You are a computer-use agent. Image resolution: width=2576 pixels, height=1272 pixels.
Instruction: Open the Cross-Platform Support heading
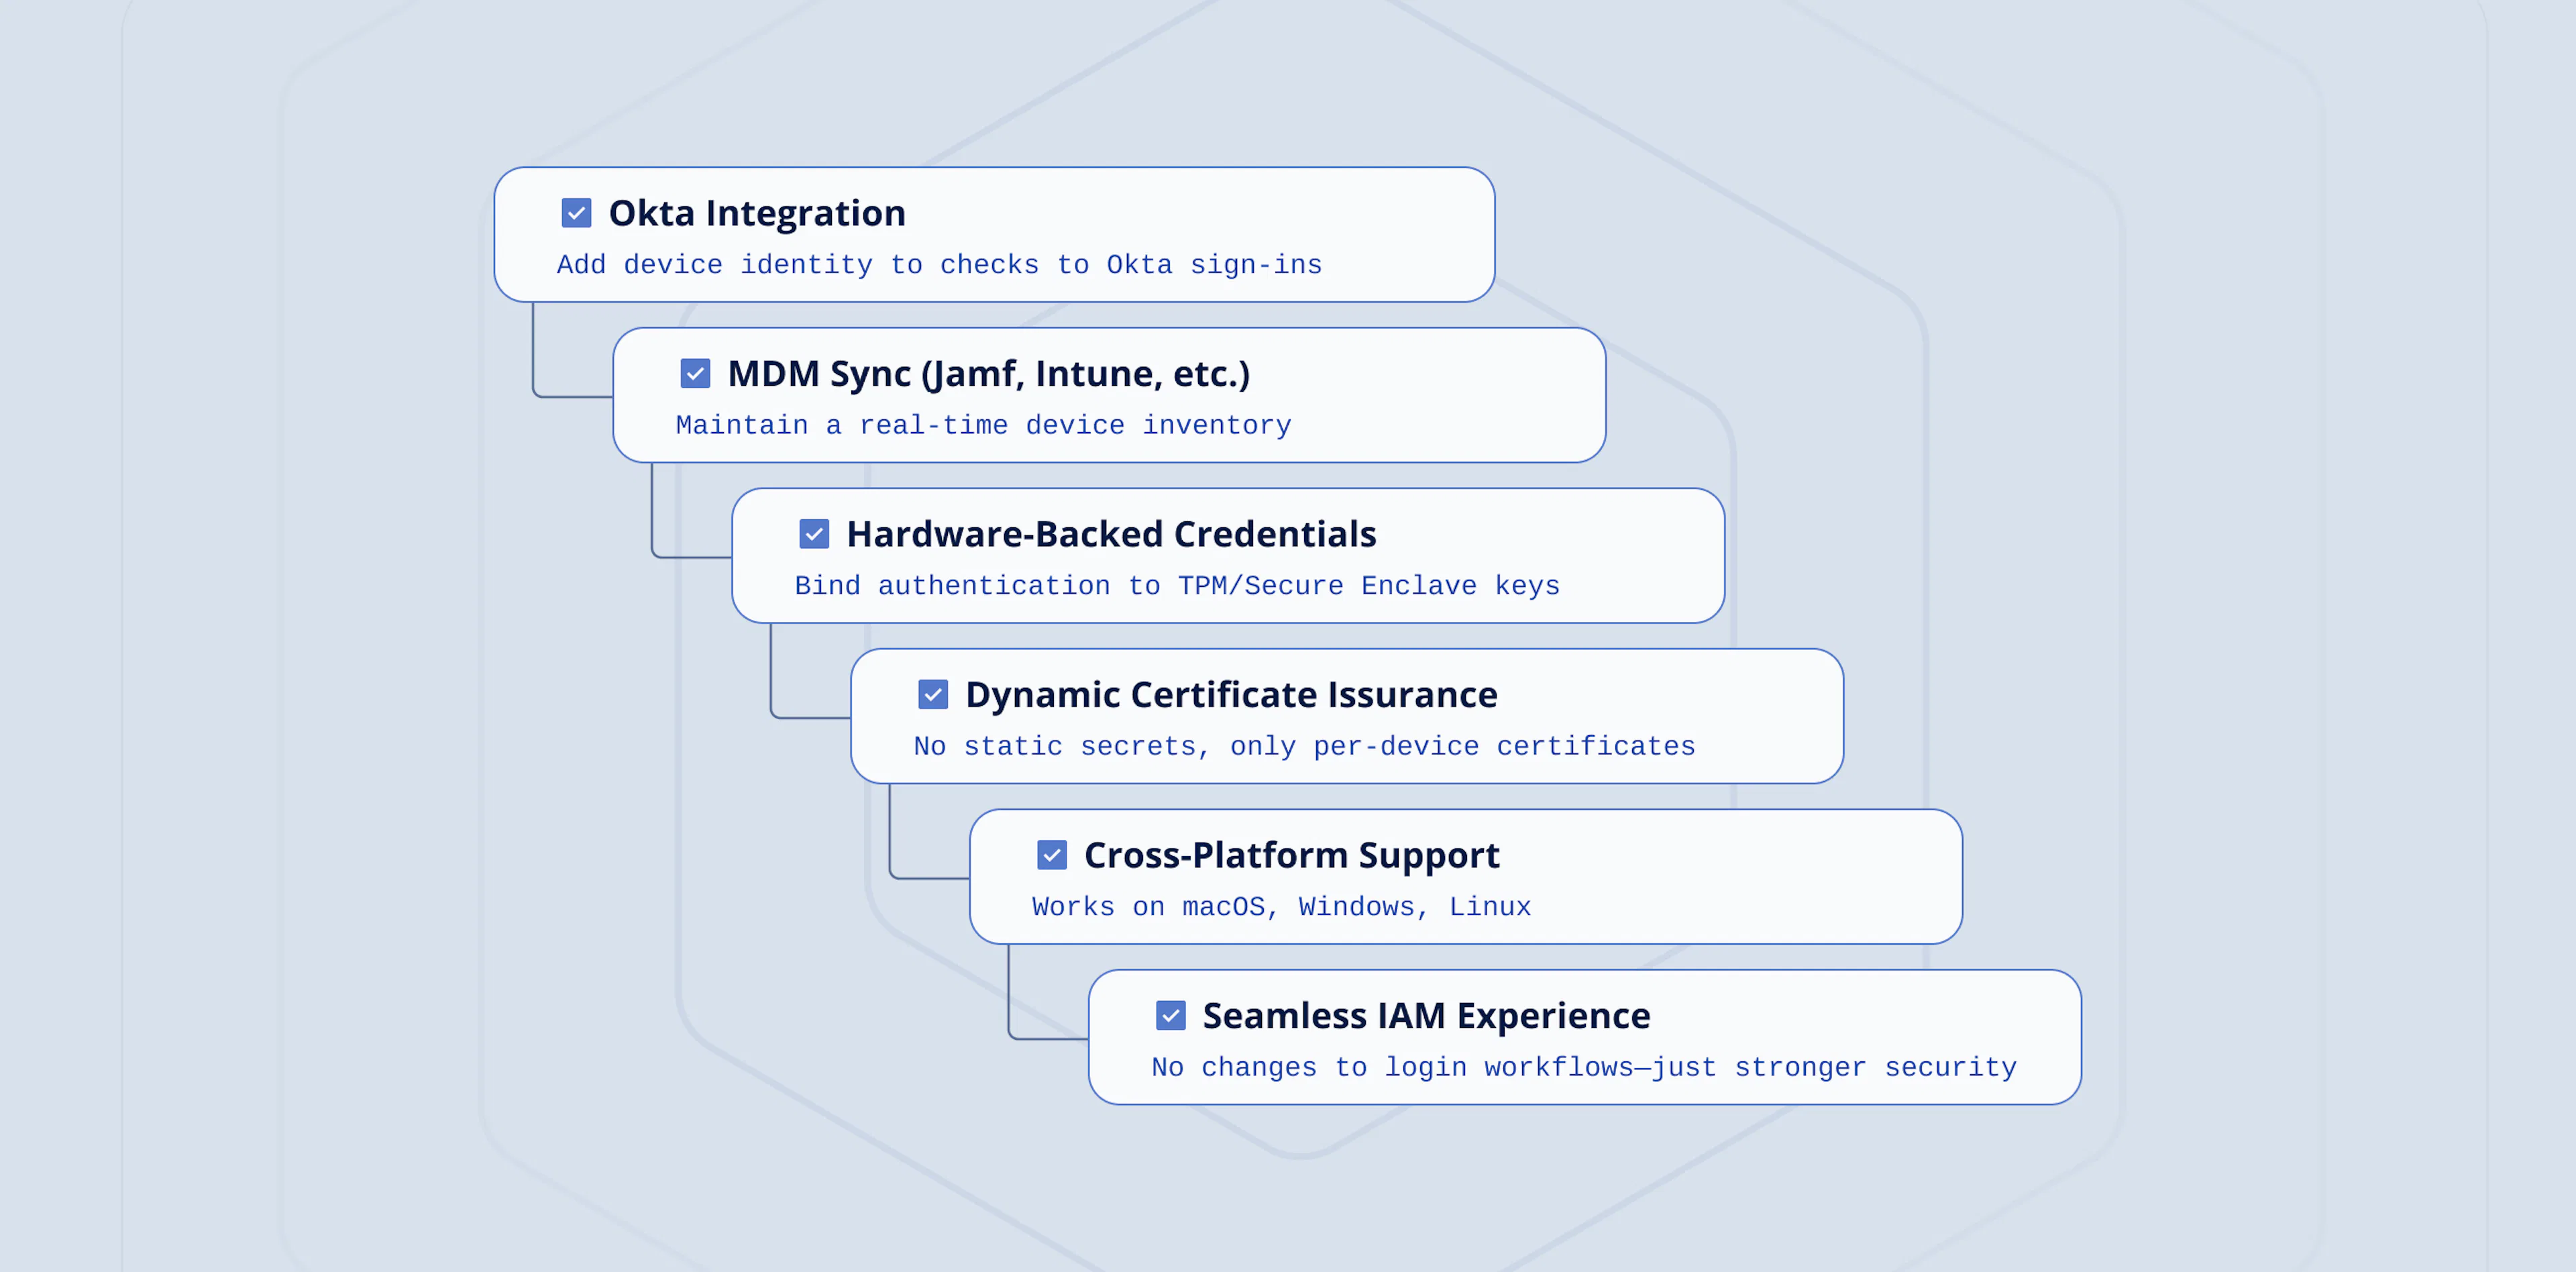(1291, 855)
